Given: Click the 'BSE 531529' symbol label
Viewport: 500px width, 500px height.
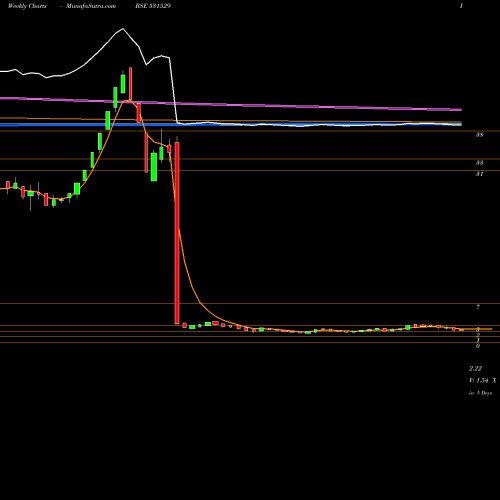Looking at the screenshot, I should [153, 6].
